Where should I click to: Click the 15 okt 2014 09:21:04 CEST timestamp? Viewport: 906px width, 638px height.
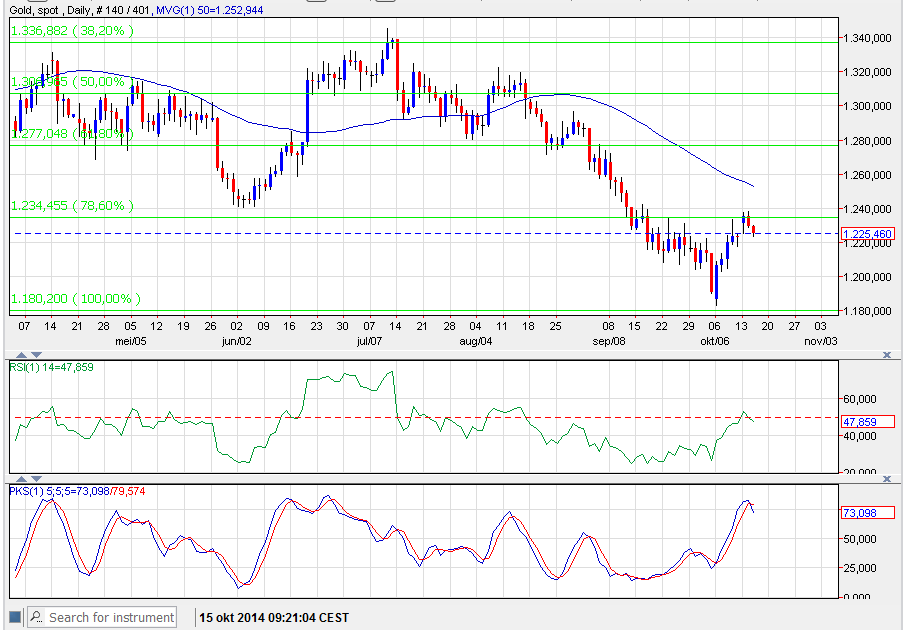coord(274,618)
